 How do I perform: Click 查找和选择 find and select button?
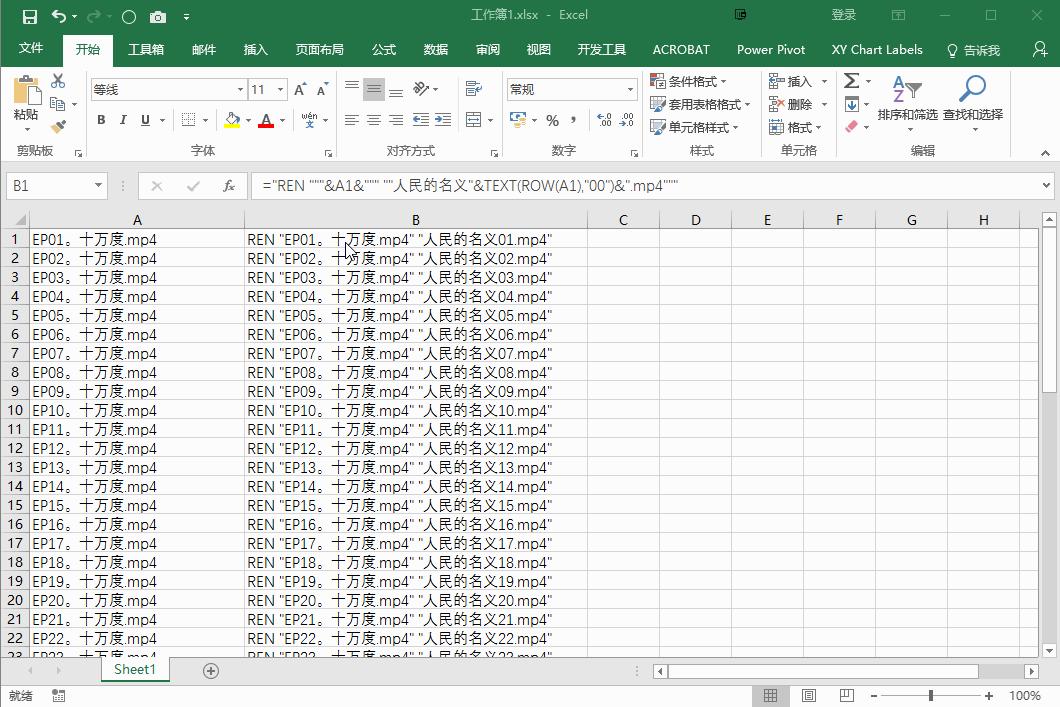[x=973, y=103]
